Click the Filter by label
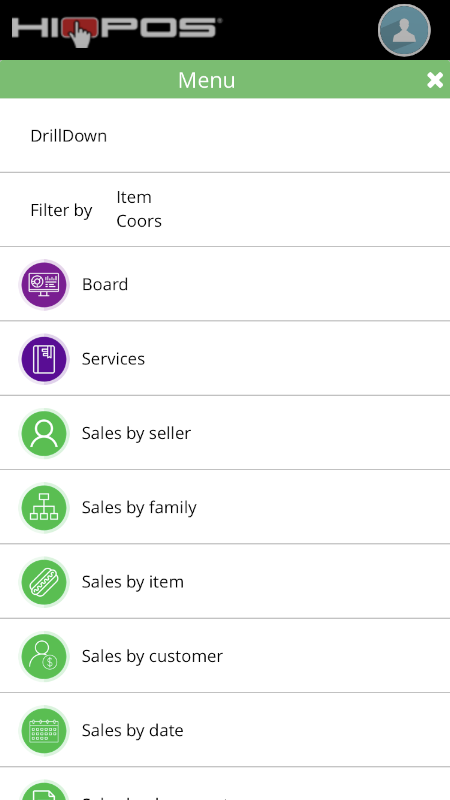This screenshot has height=800, width=450. [61, 210]
